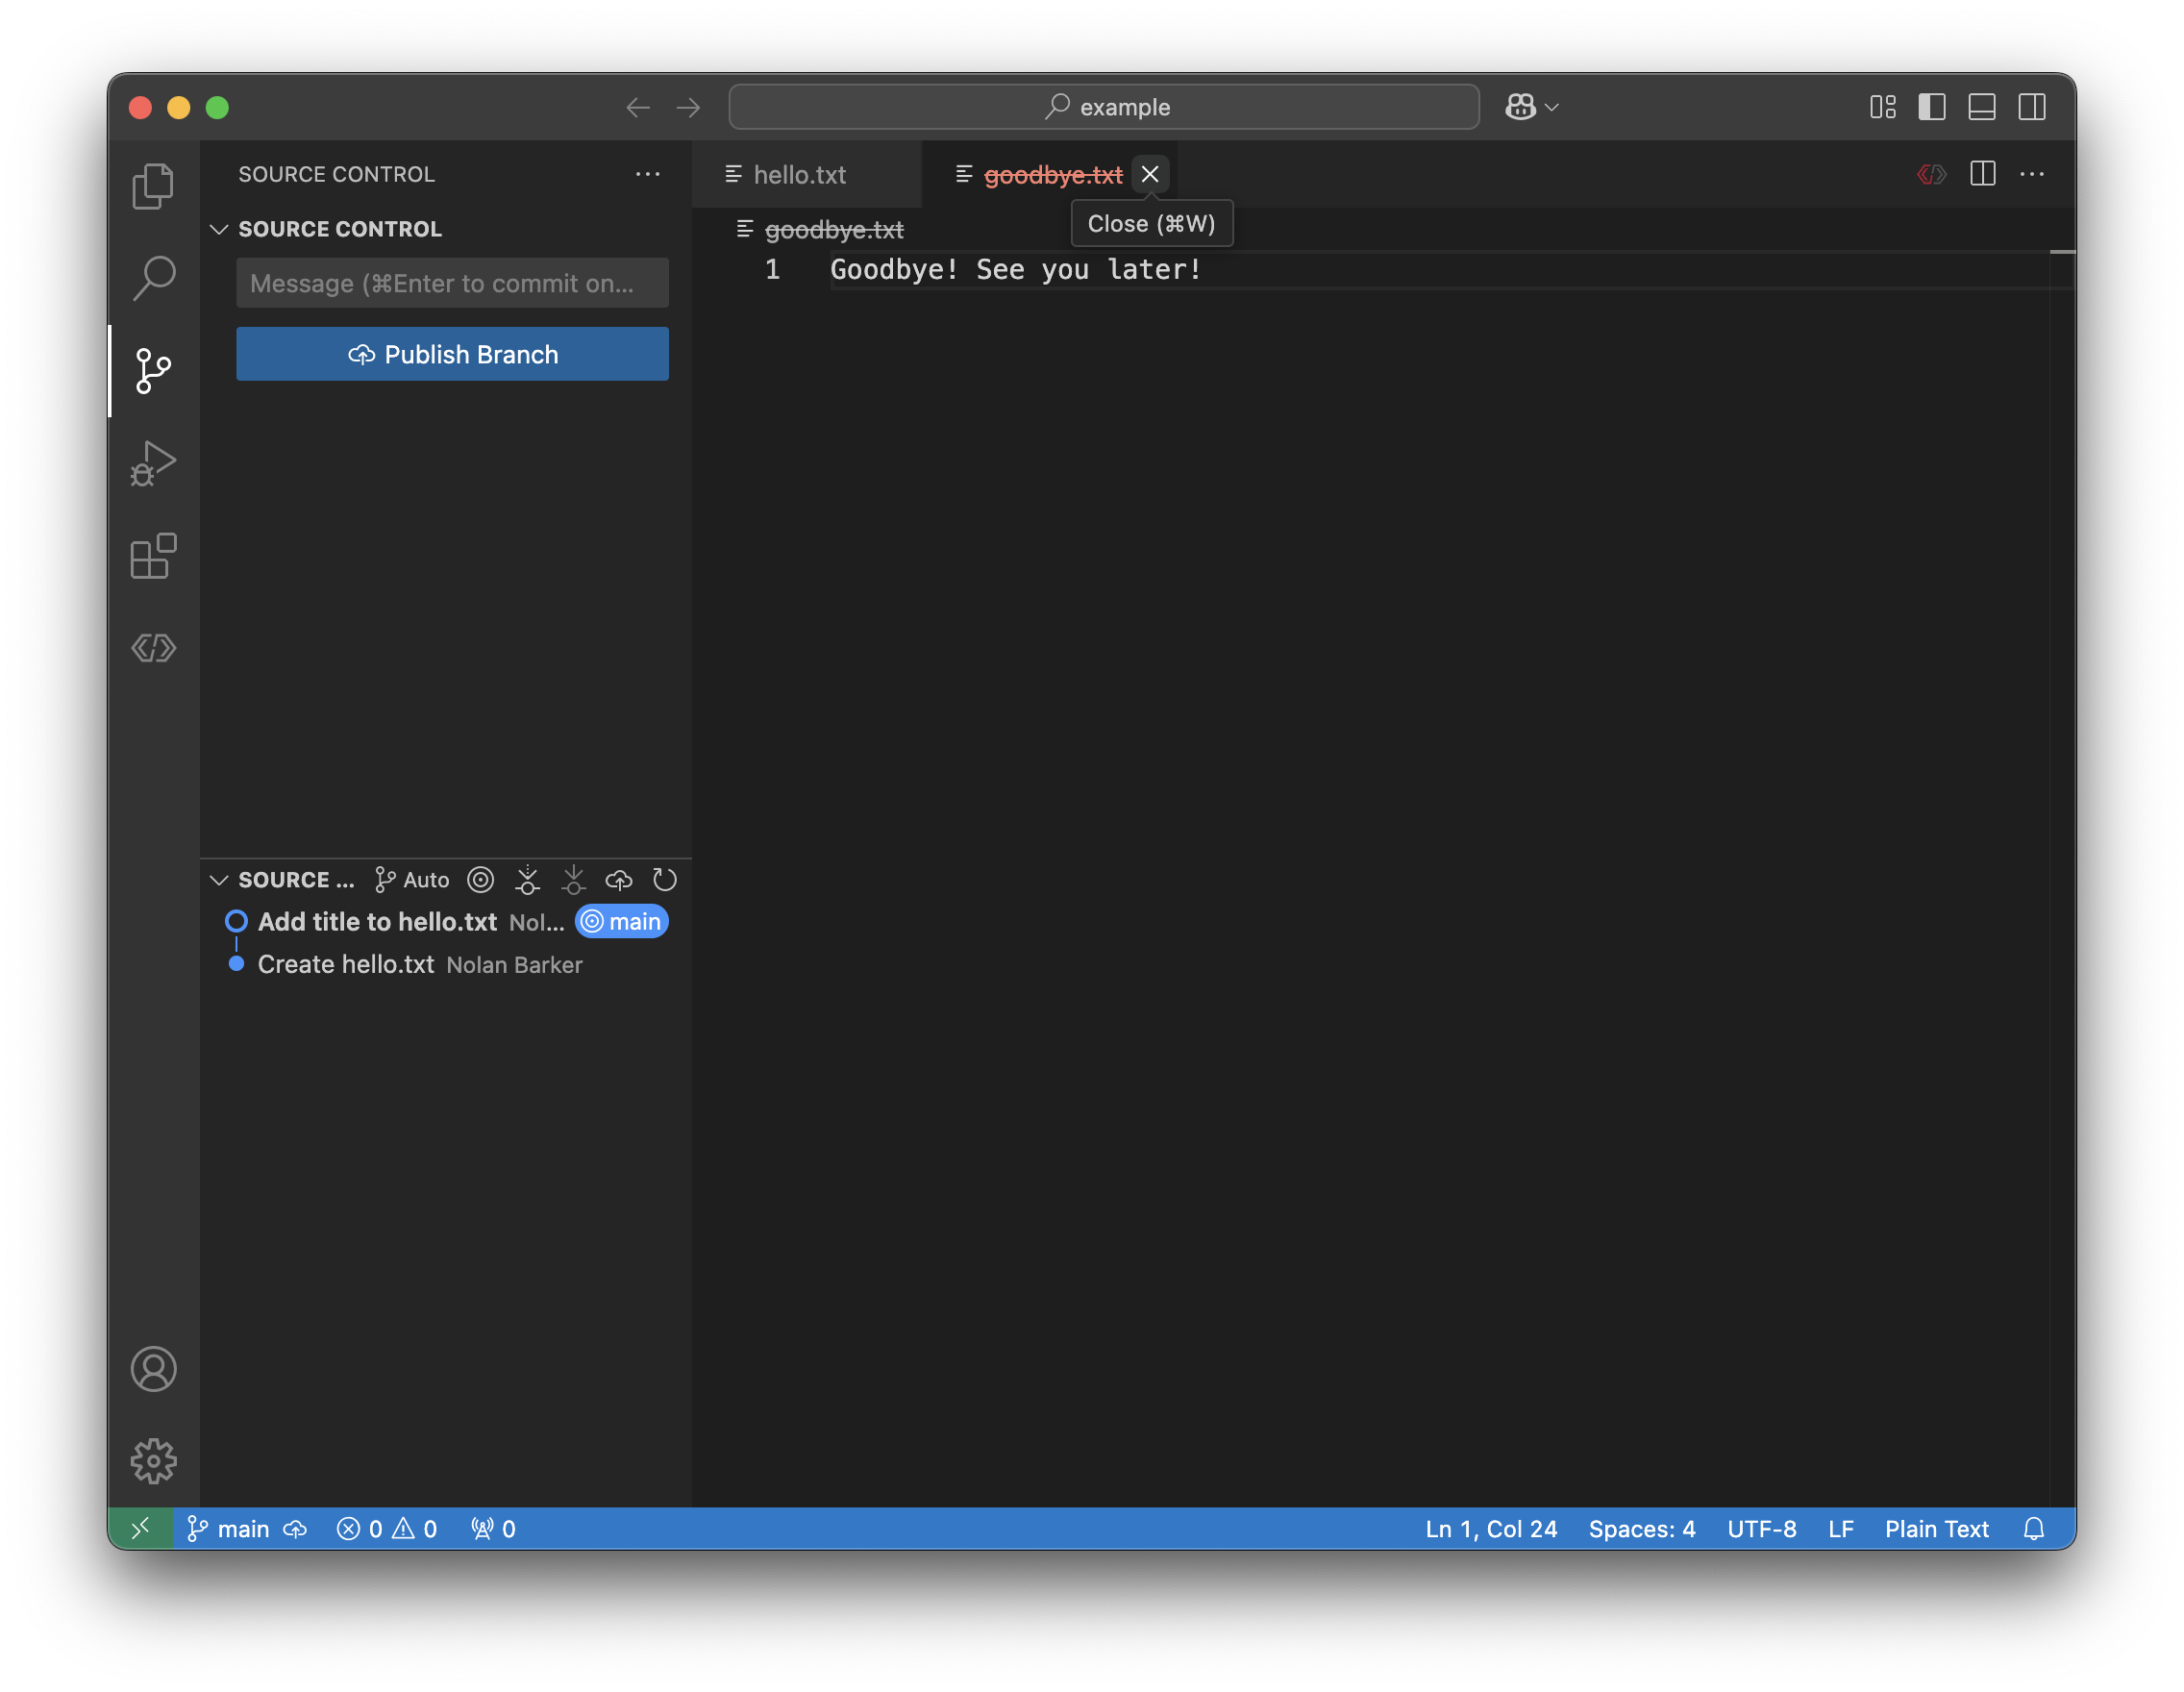Open the Explorer view in activity bar

(x=153, y=186)
